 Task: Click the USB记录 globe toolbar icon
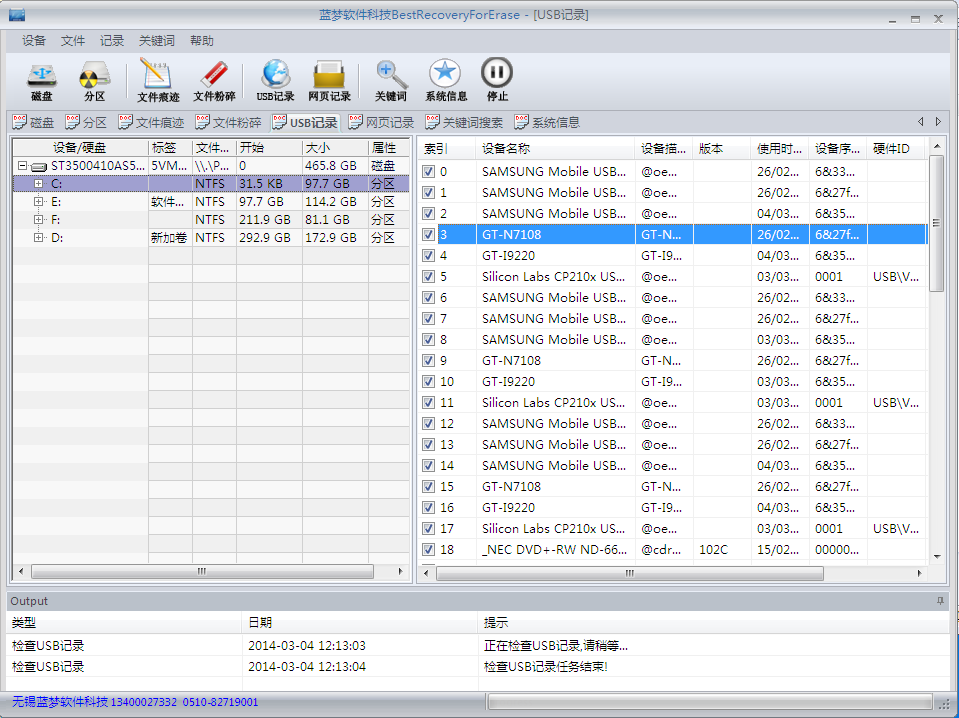(275, 81)
